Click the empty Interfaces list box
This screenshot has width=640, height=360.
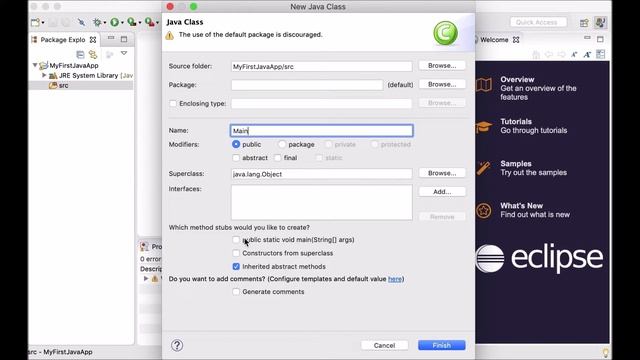[322, 202]
